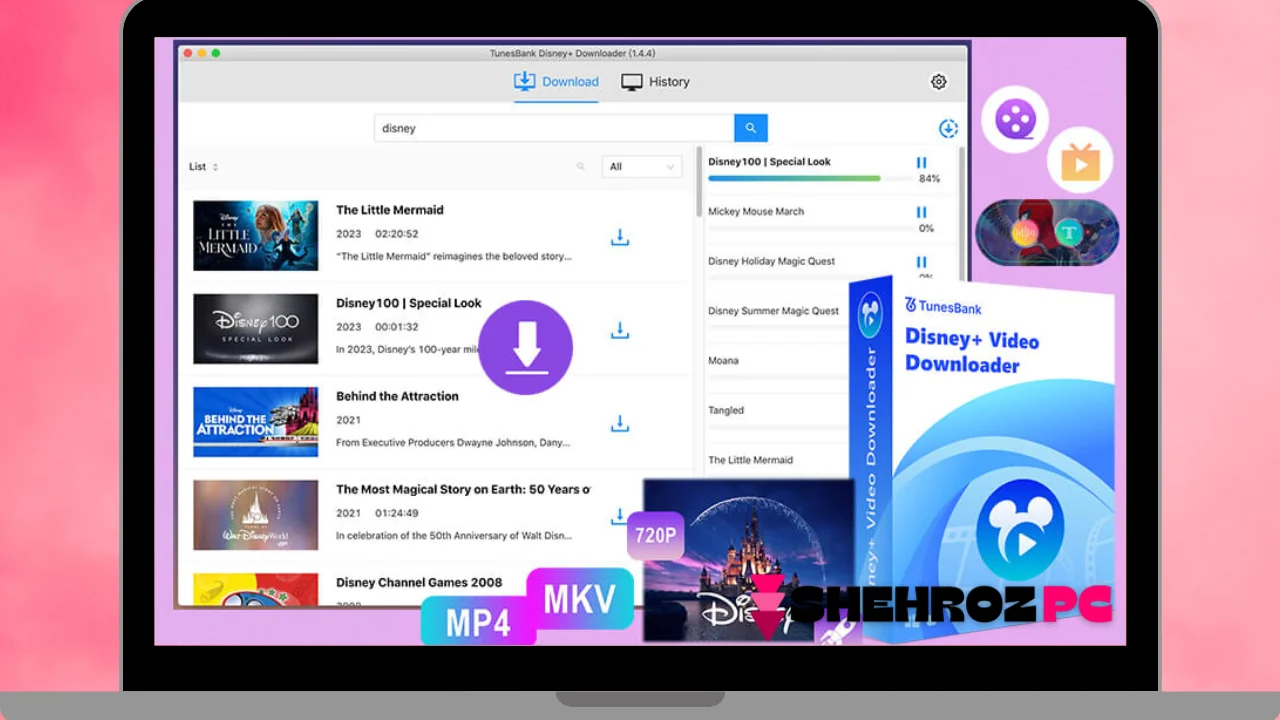The width and height of the screenshot is (1280, 720).
Task: Click the Disney100 download progress bar
Action: (810, 179)
